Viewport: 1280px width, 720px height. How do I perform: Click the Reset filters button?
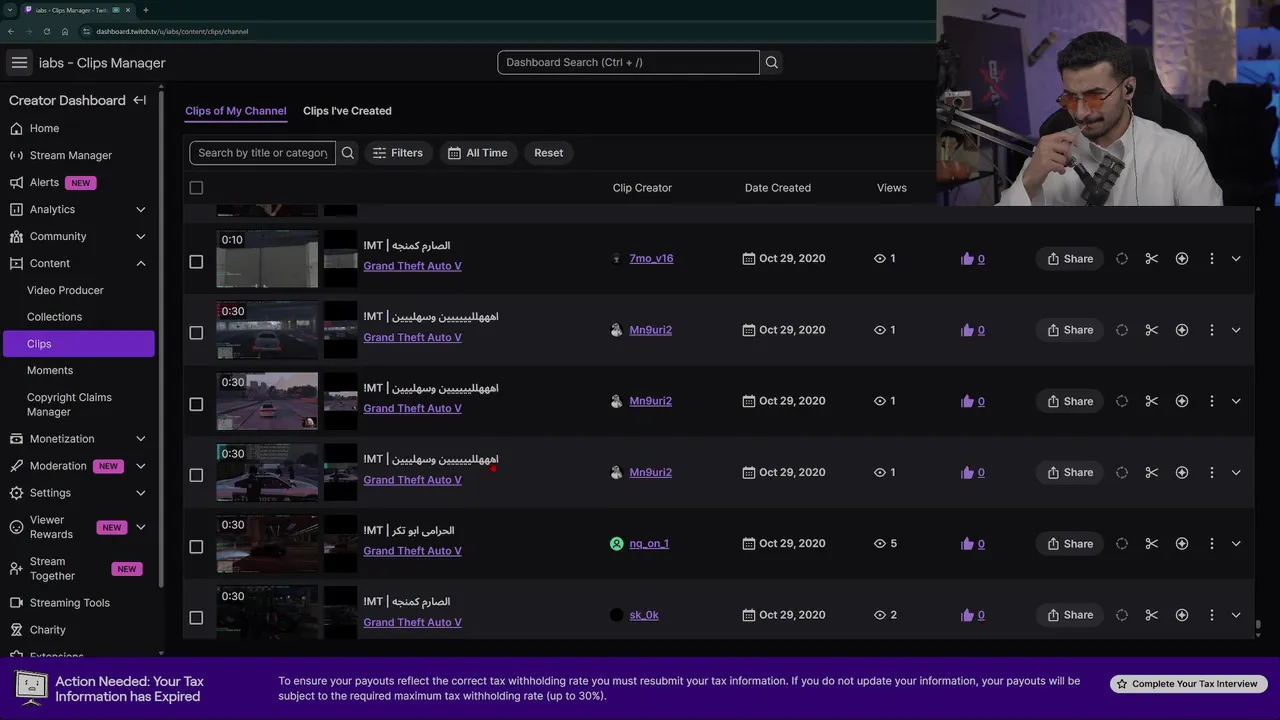point(548,153)
